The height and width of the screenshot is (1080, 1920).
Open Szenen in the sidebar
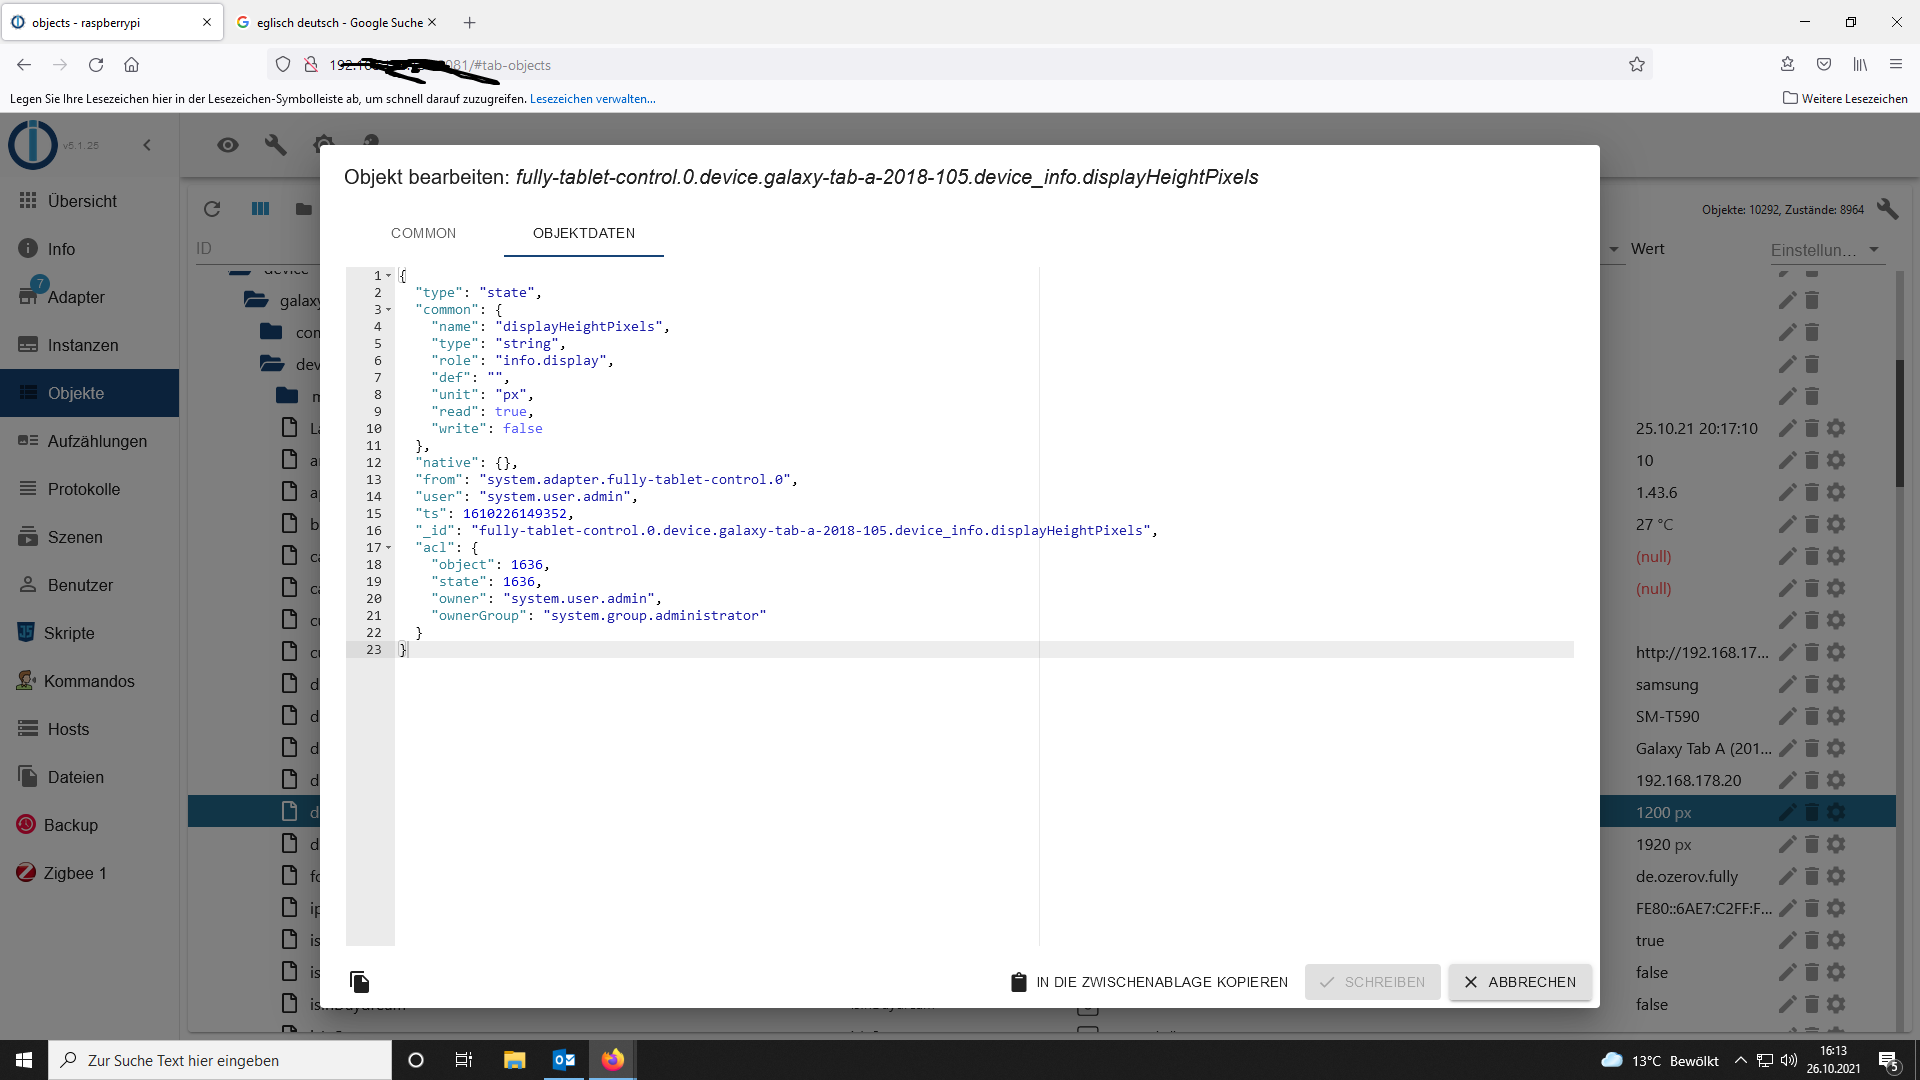click(90, 537)
